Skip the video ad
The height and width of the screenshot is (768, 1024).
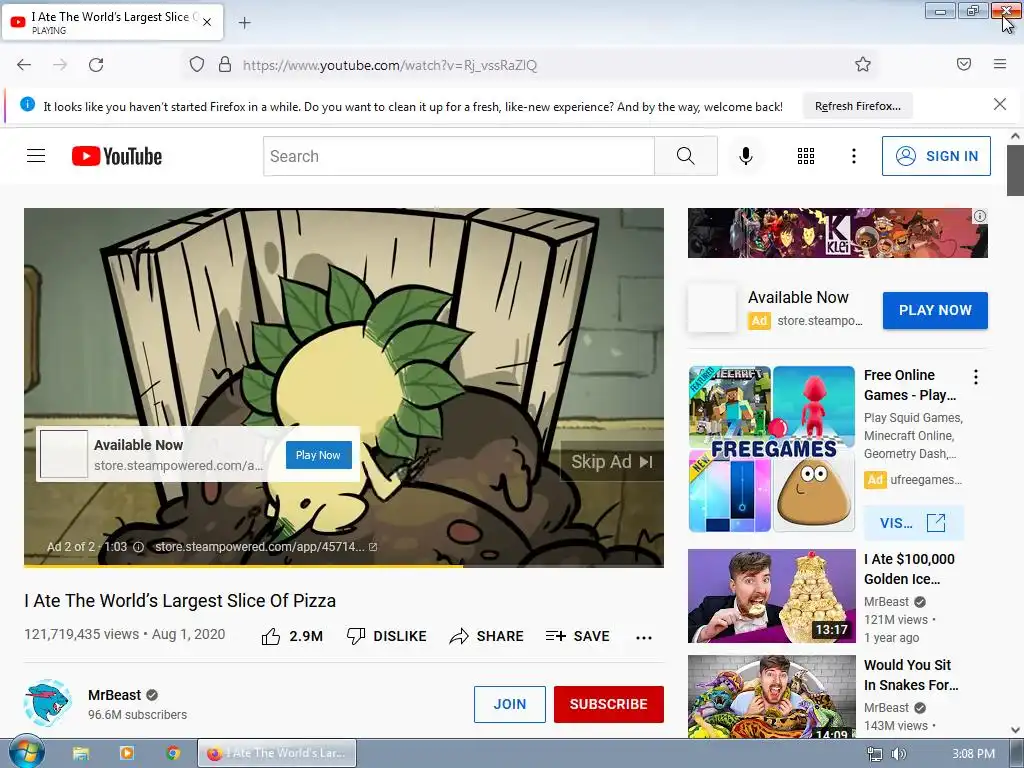[x=611, y=462]
